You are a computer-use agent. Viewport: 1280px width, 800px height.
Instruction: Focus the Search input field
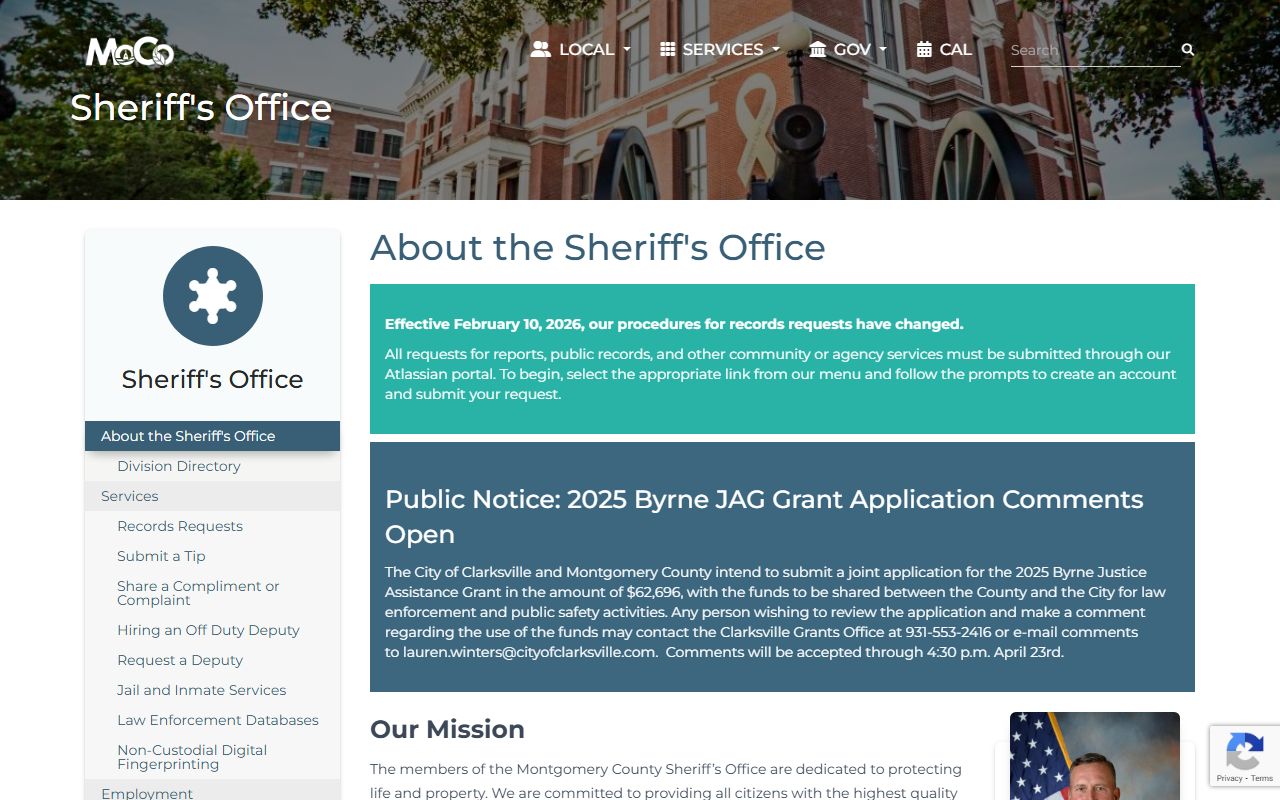click(x=1090, y=50)
